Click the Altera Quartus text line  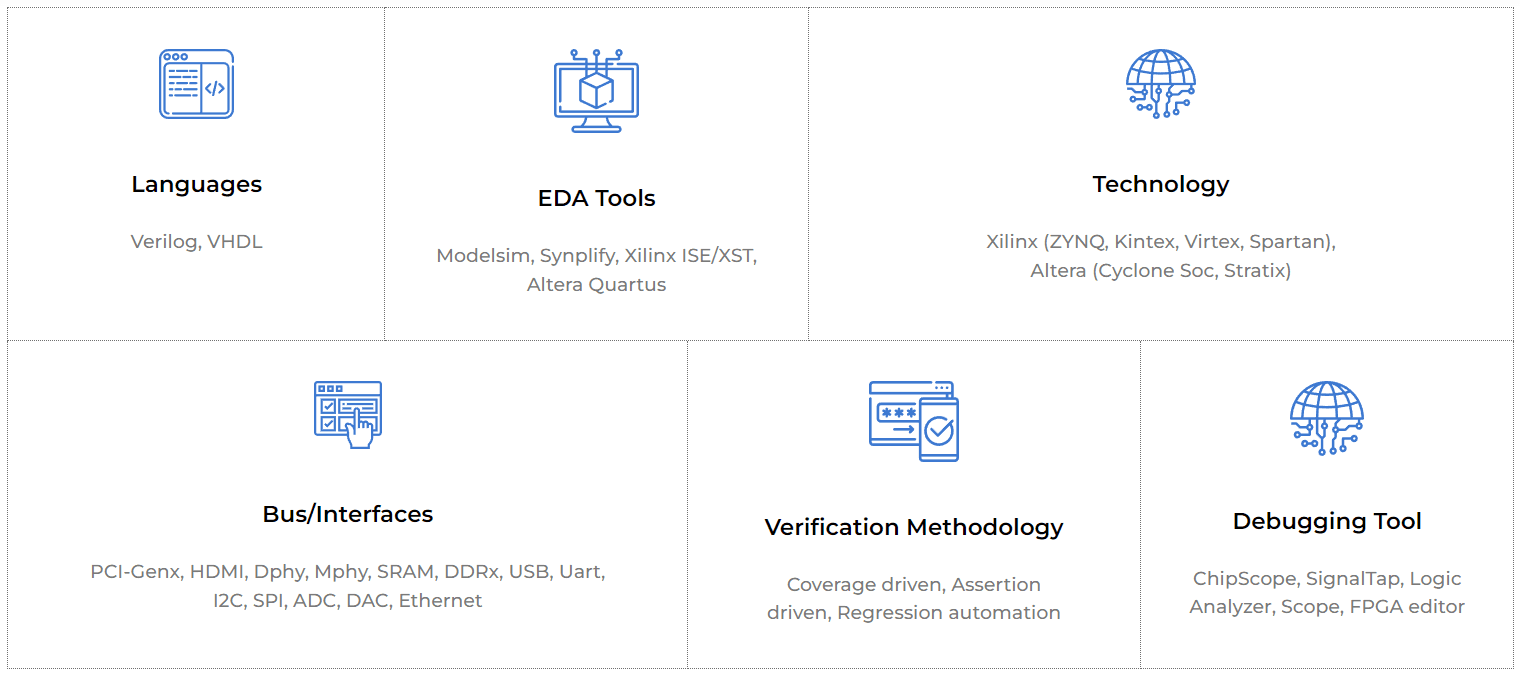coord(597,284)
